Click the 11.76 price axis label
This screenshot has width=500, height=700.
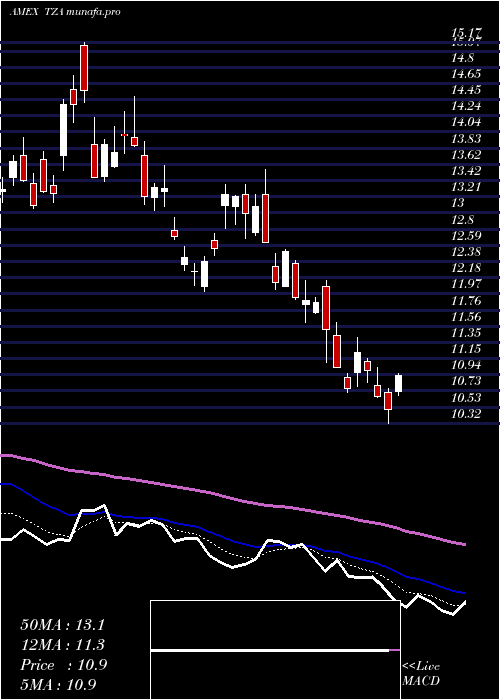466,300
